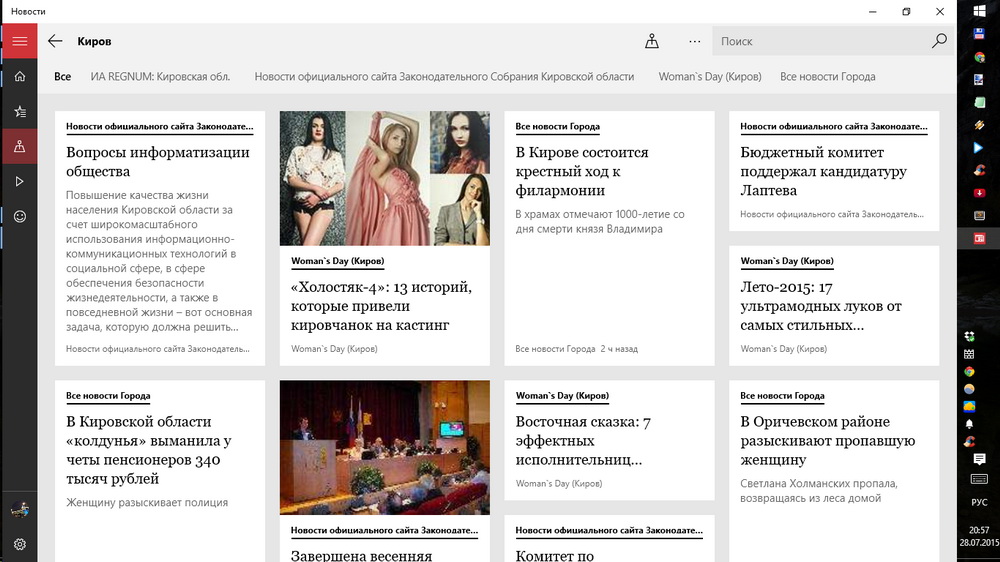This screenshot has height=562, width=1000.
Task: Click the conference hall photo thumbnail
Action: (385, 447)
